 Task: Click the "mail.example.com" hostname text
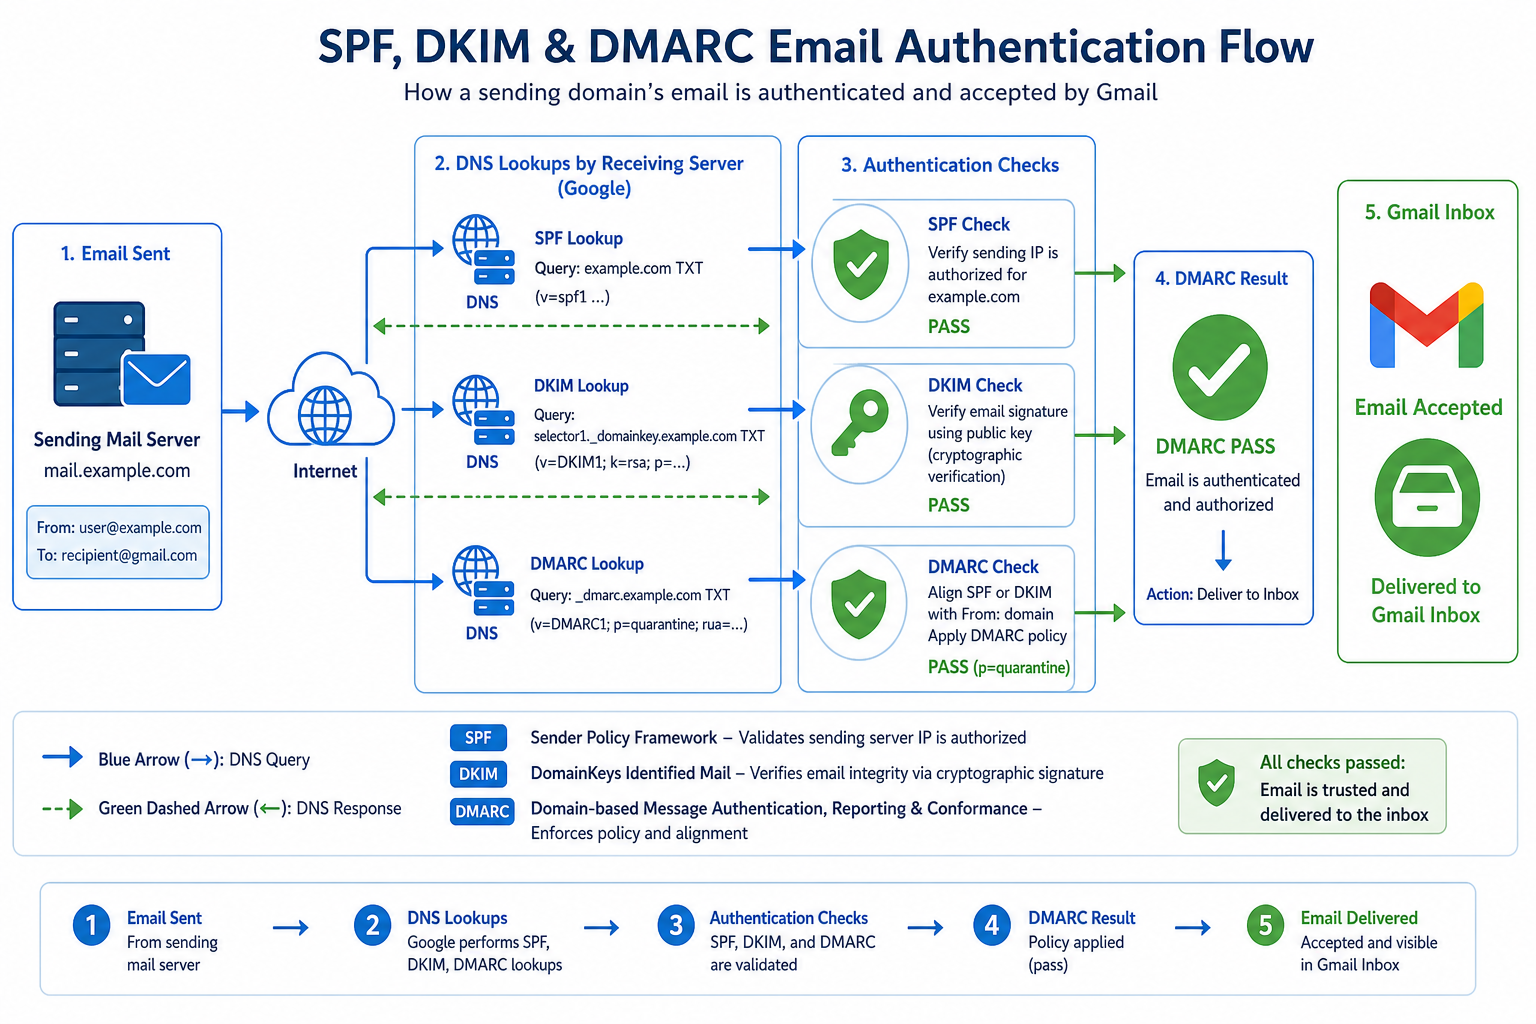tap(117, 470)
